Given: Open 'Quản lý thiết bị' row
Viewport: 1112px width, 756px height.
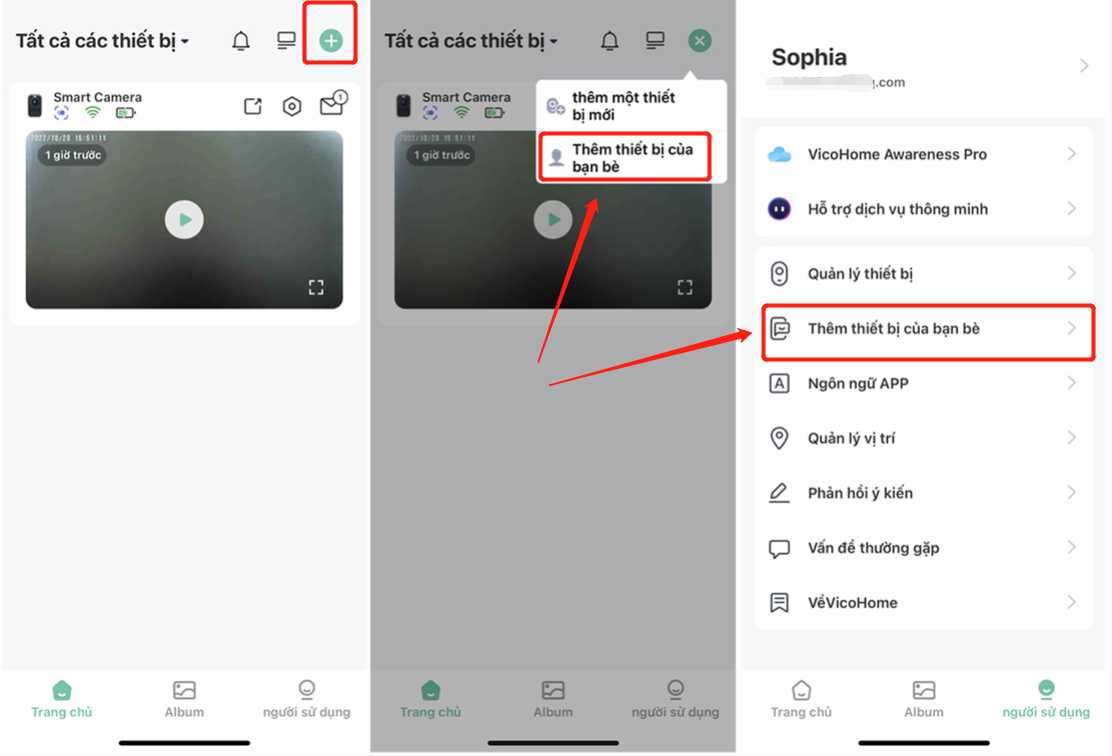Looking at the screenshot, I should pos(923,274).
